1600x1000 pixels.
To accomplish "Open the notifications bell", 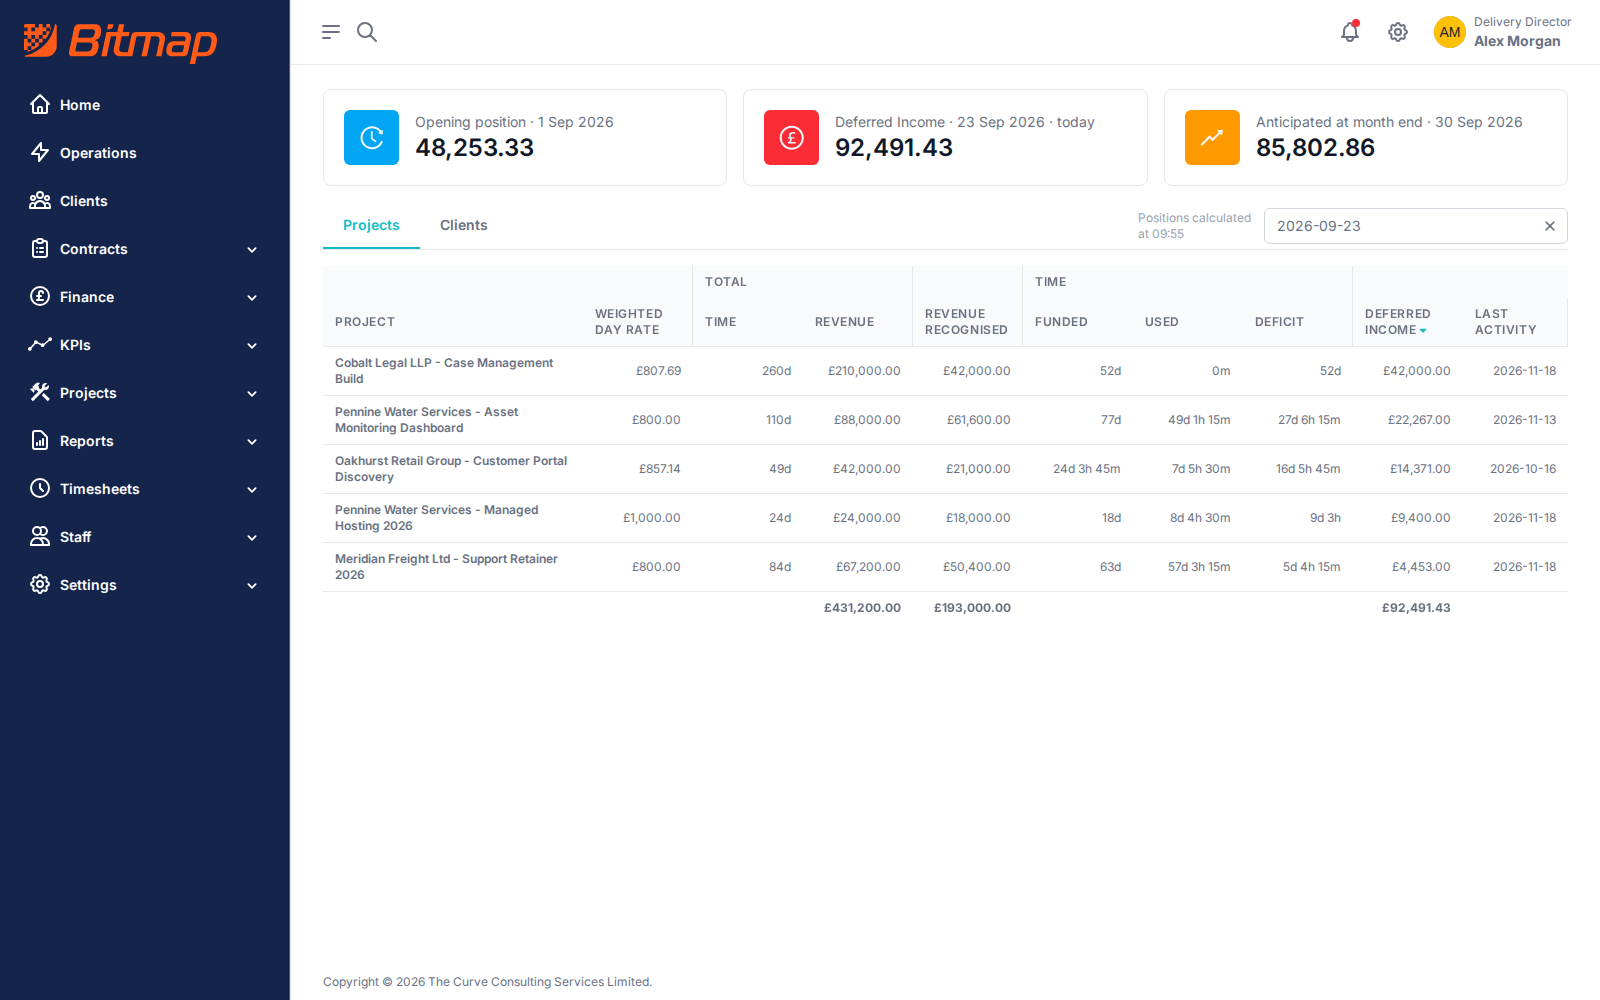I will [x=1350, y=32].
